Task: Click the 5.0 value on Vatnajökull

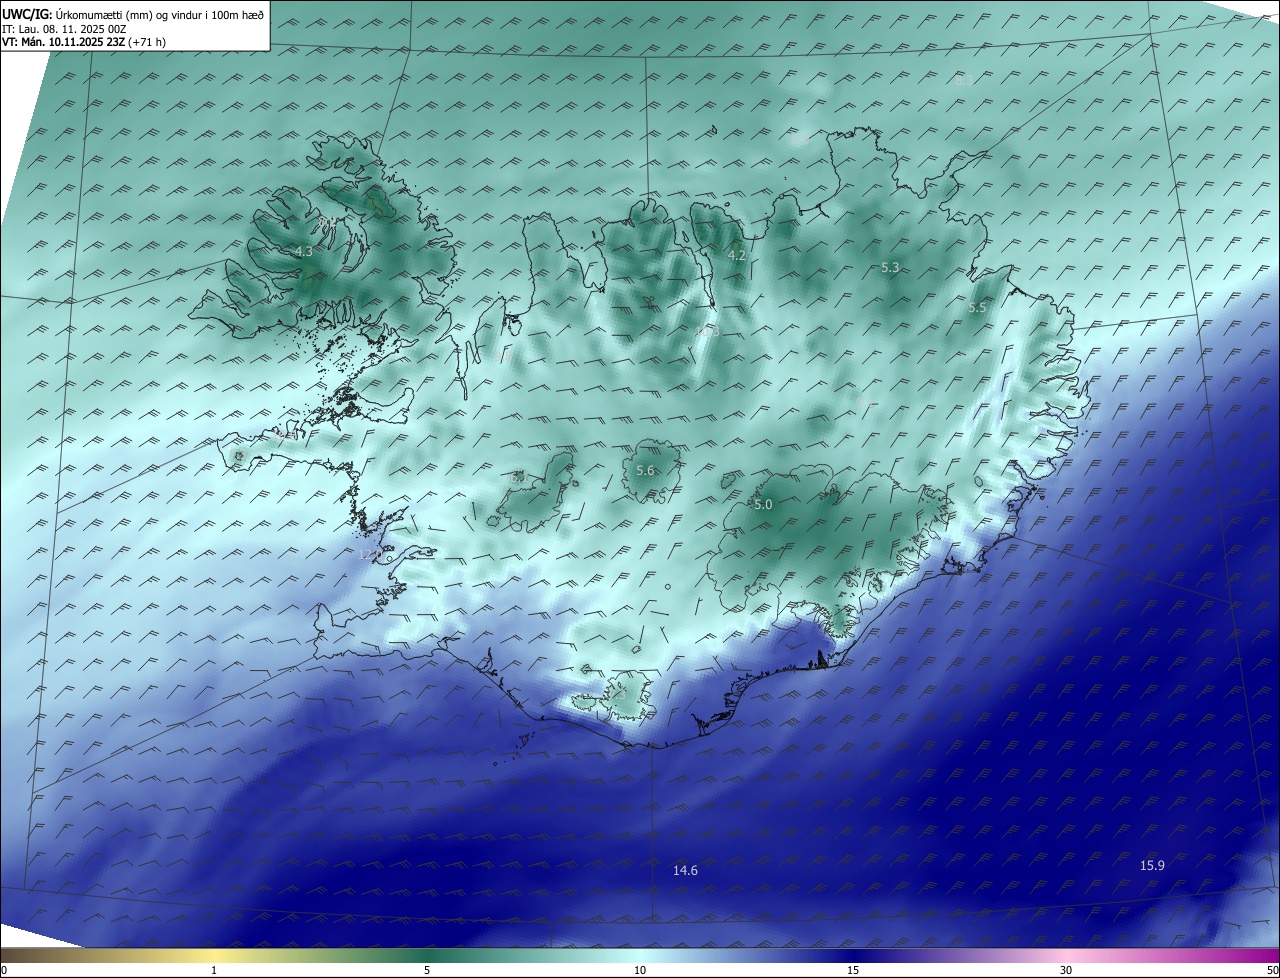Action: point(763,505)
